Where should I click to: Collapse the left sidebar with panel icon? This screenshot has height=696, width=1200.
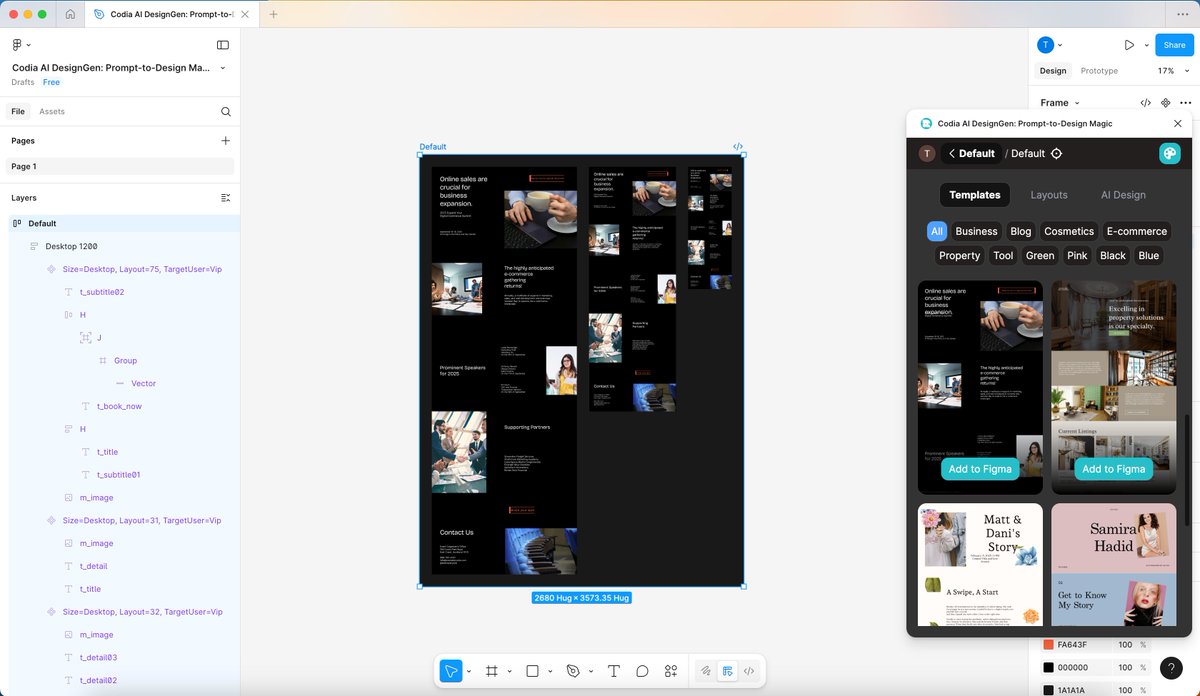[223, 45]
